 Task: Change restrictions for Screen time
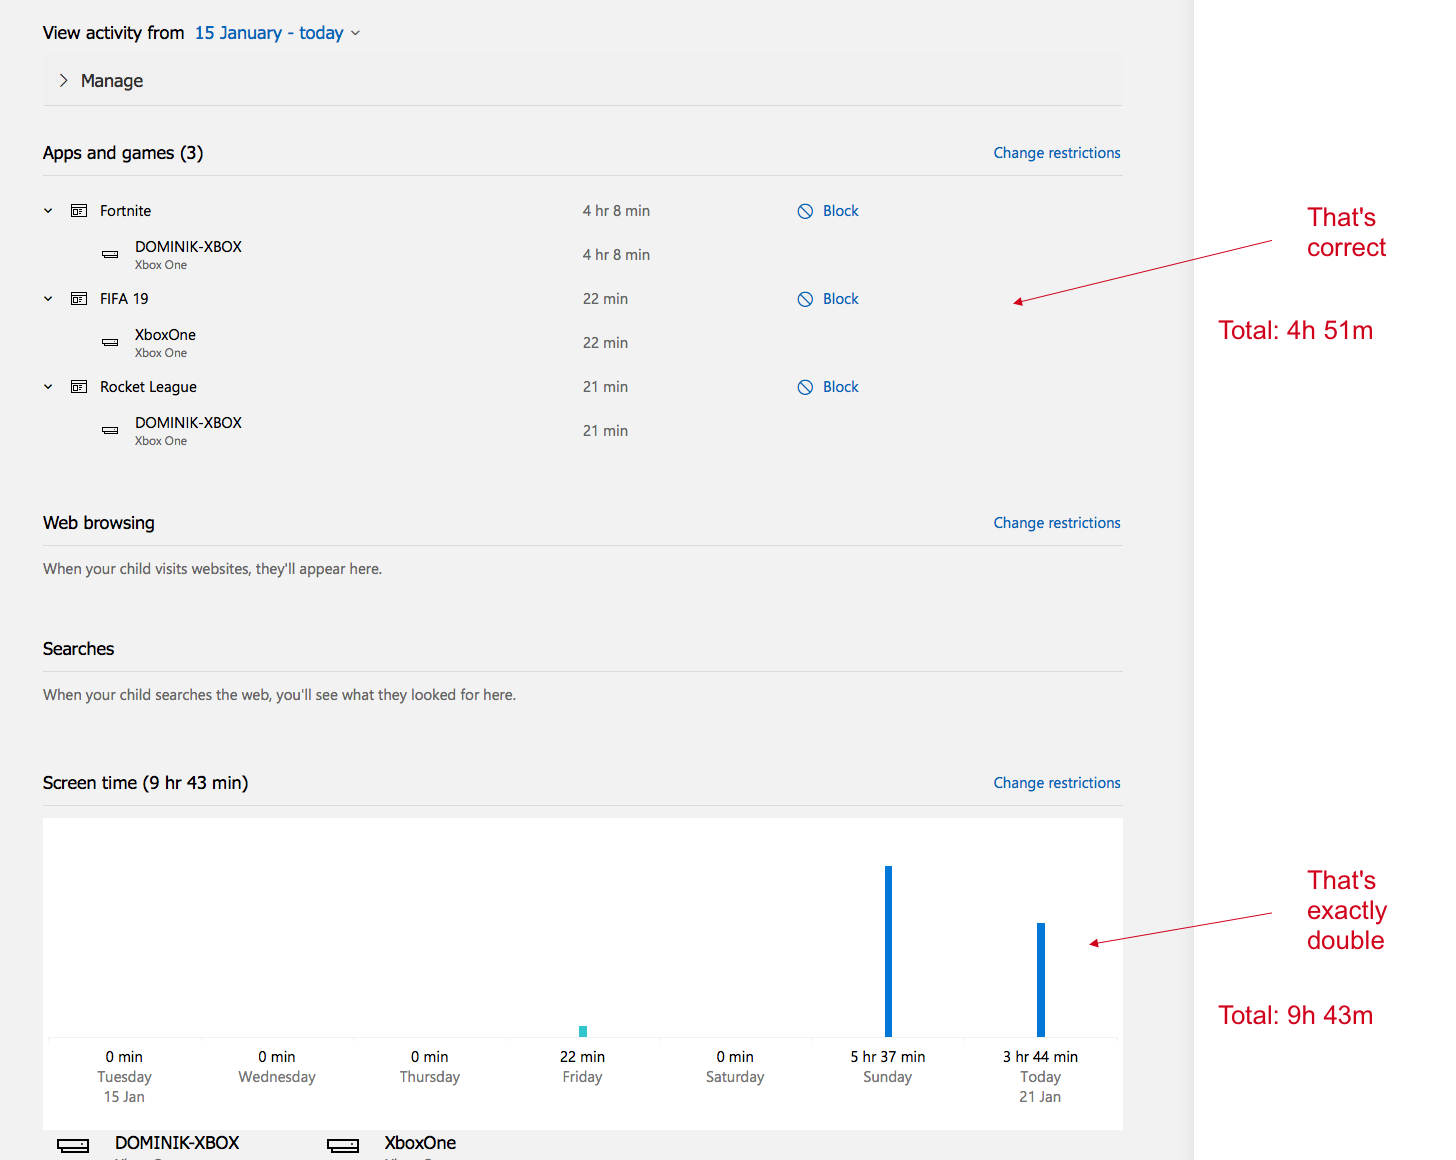point(1057,783)
